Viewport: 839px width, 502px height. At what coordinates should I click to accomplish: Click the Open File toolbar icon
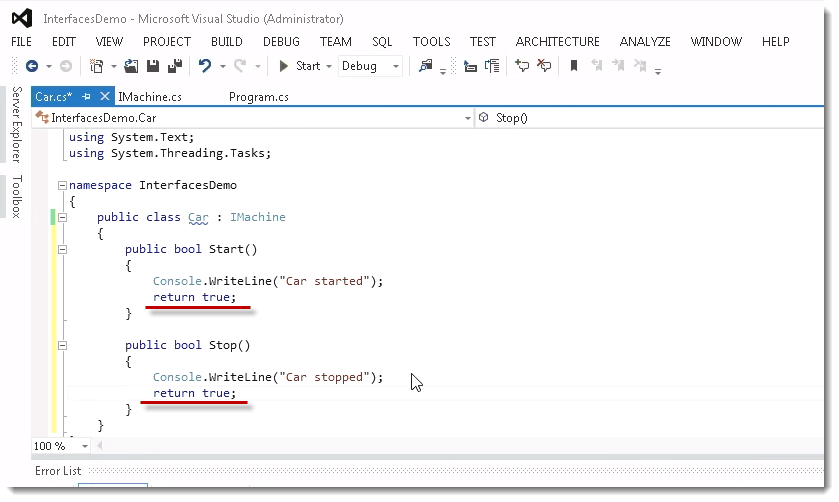pyautogui.click(x=131, y=66)
